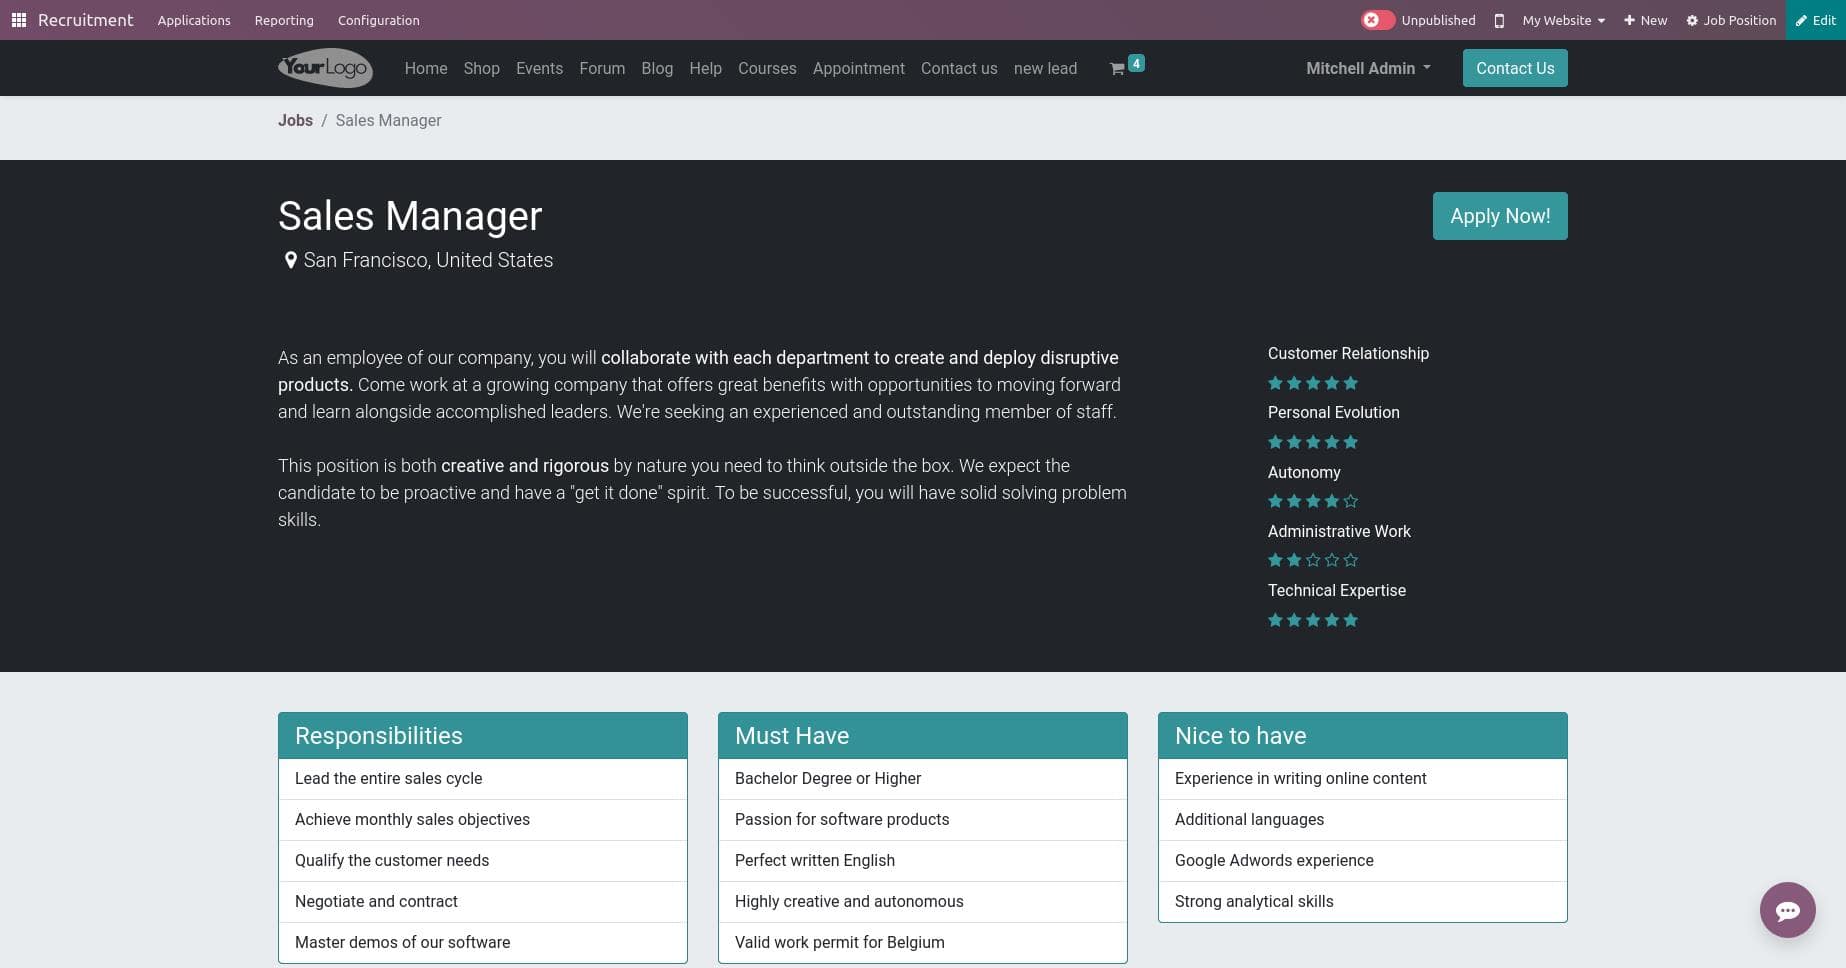Screen dimensions: 1846x968
Task: Click the Administrative Work star rating
Action: [x=1312, y=560]
